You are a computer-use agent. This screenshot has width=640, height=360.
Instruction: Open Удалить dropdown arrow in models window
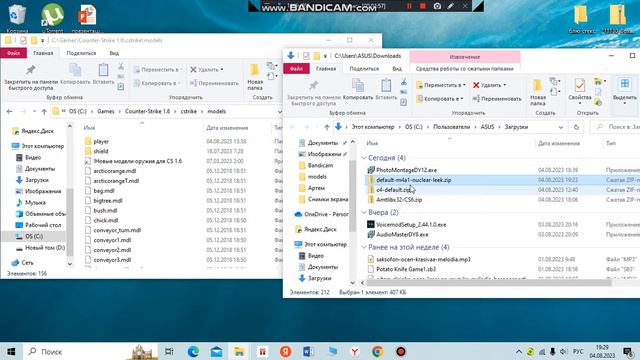[x=222, y=69]
